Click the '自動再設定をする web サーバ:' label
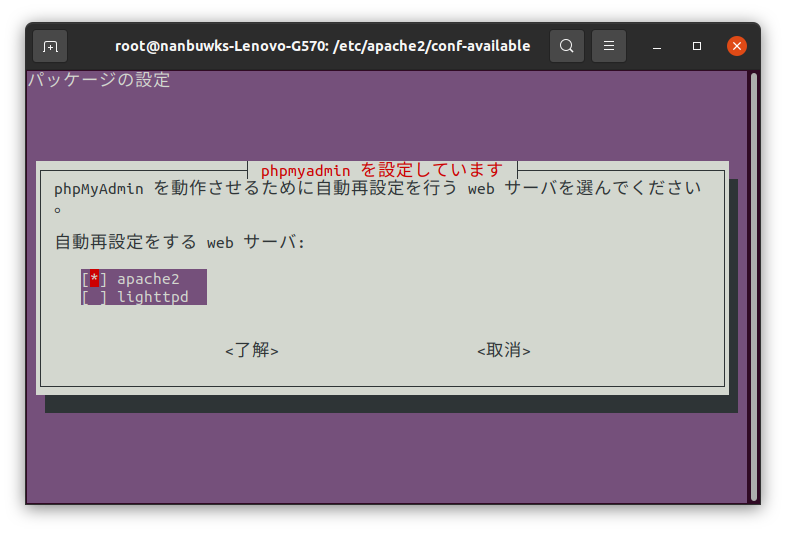 [x=179, y=242]
